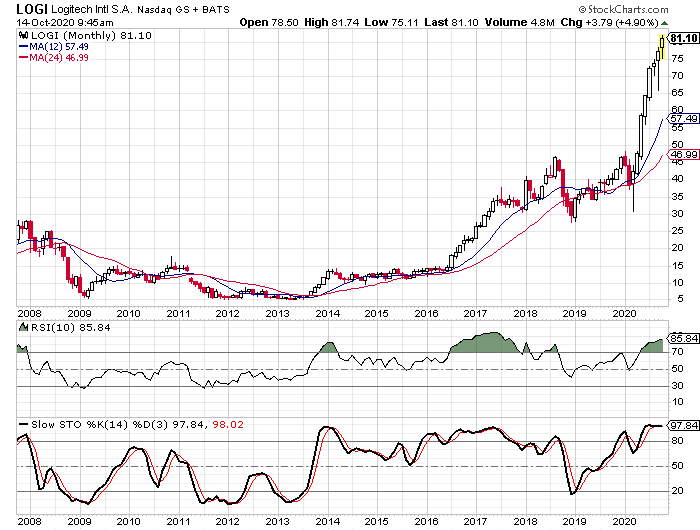Click the blue 57.49 tag on right axis
This screenshot has height=530, width=700.
pos(683,119)
